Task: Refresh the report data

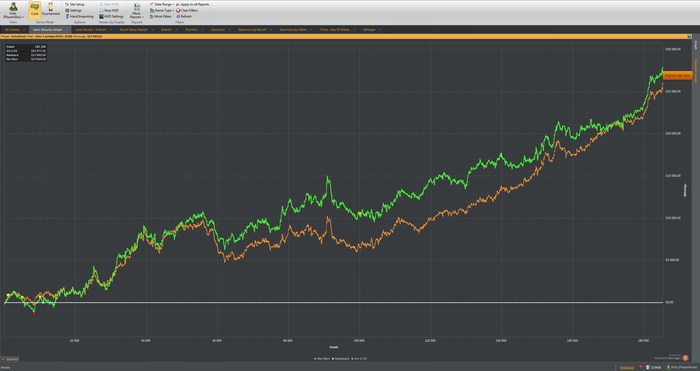Action: coord(184,17)
